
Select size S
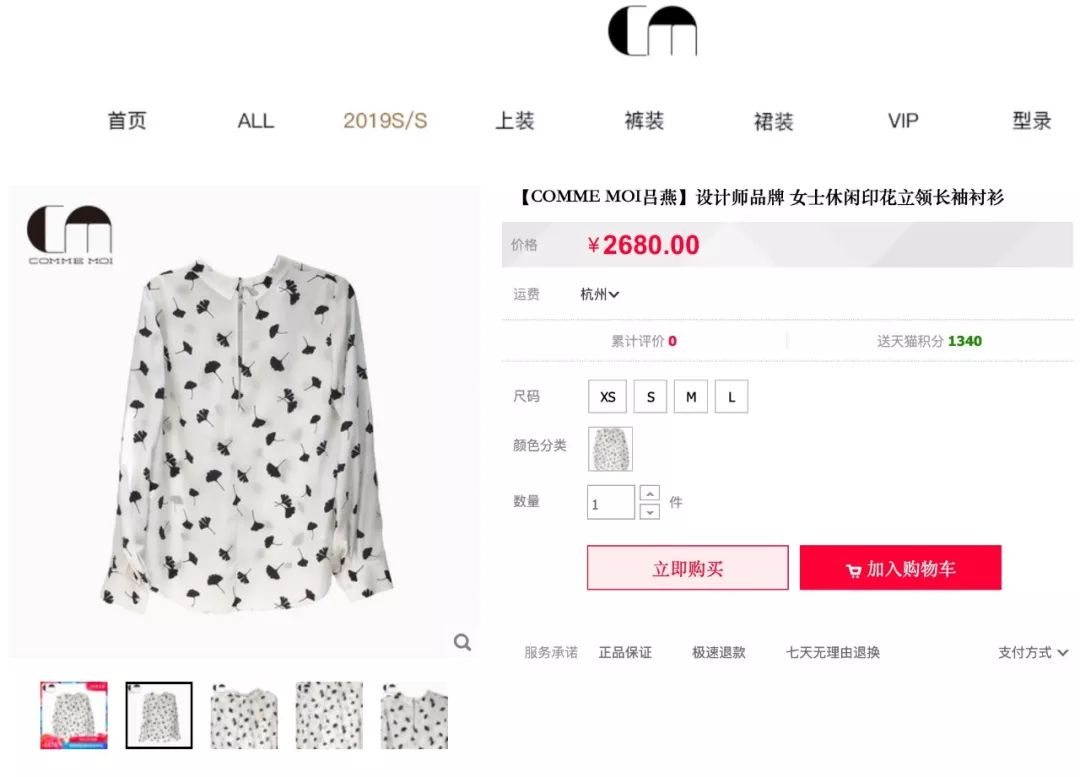(x=650, y=397)
